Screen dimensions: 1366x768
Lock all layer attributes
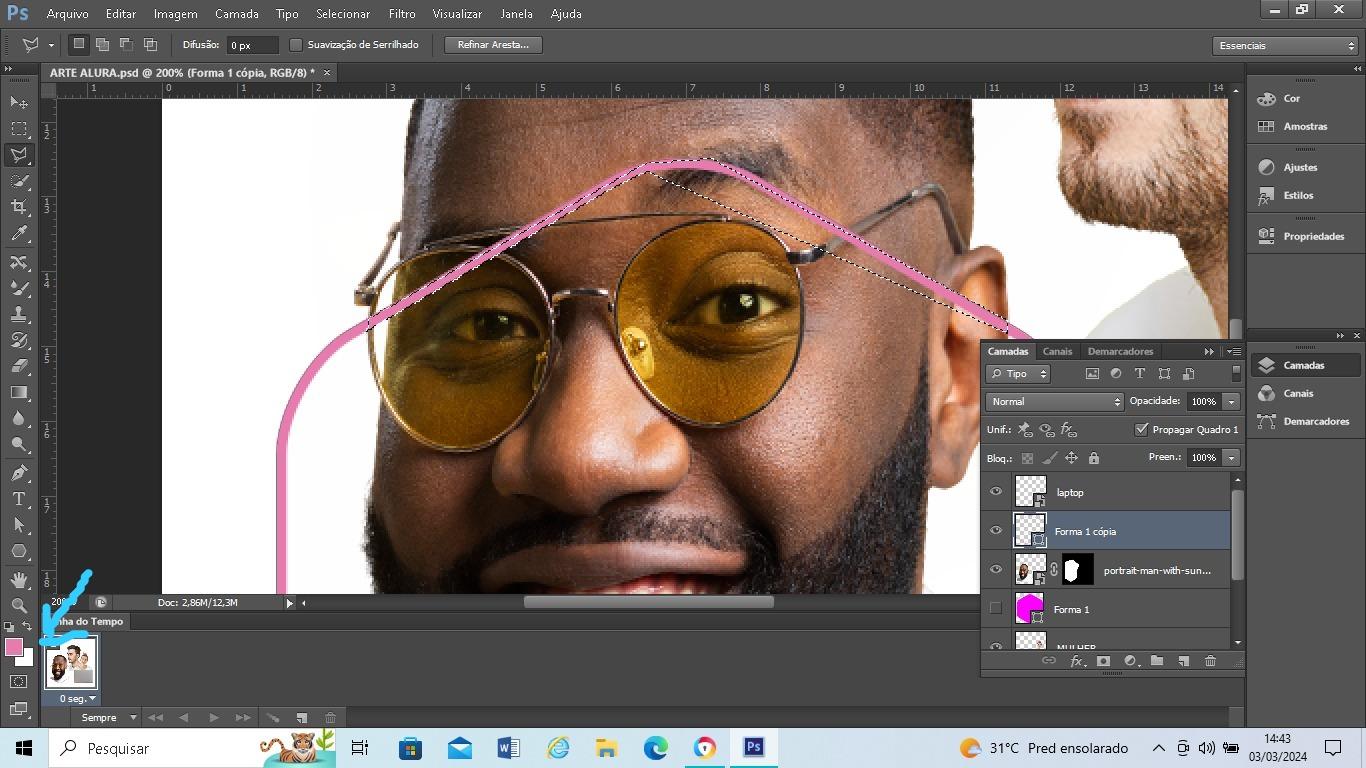[x=1094, y=458]
